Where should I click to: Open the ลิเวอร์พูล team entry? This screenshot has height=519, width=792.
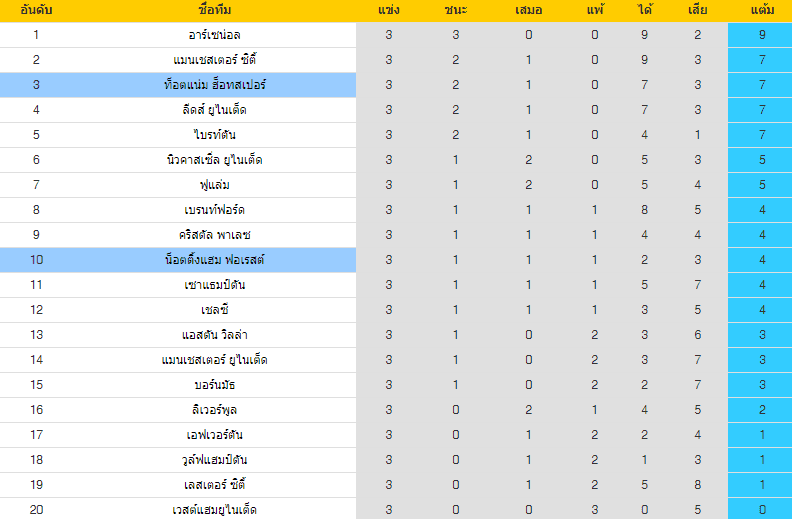(215, 410)
